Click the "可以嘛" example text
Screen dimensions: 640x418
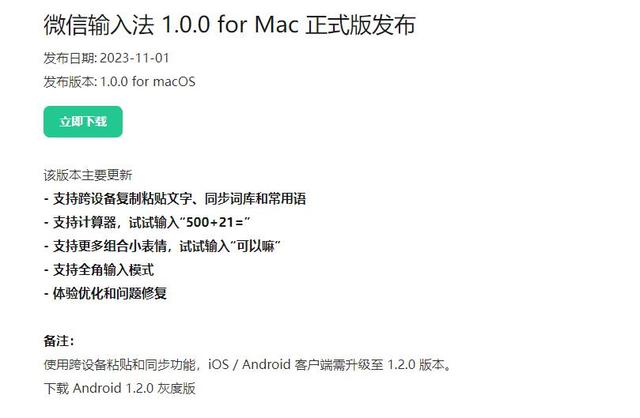pos(255,246)
